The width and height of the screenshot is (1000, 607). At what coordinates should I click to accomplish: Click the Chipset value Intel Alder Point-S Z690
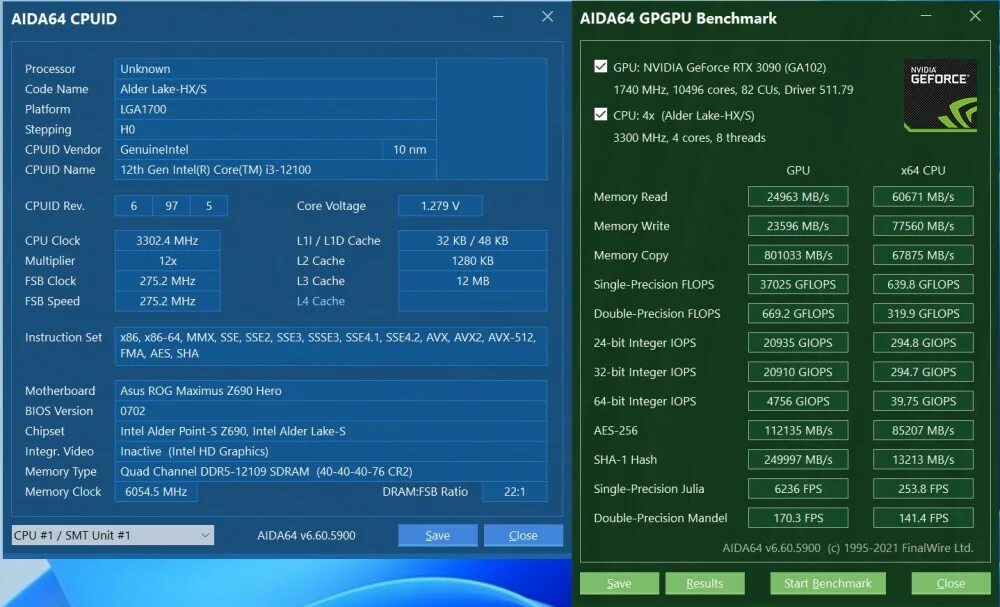coord(330,431)
